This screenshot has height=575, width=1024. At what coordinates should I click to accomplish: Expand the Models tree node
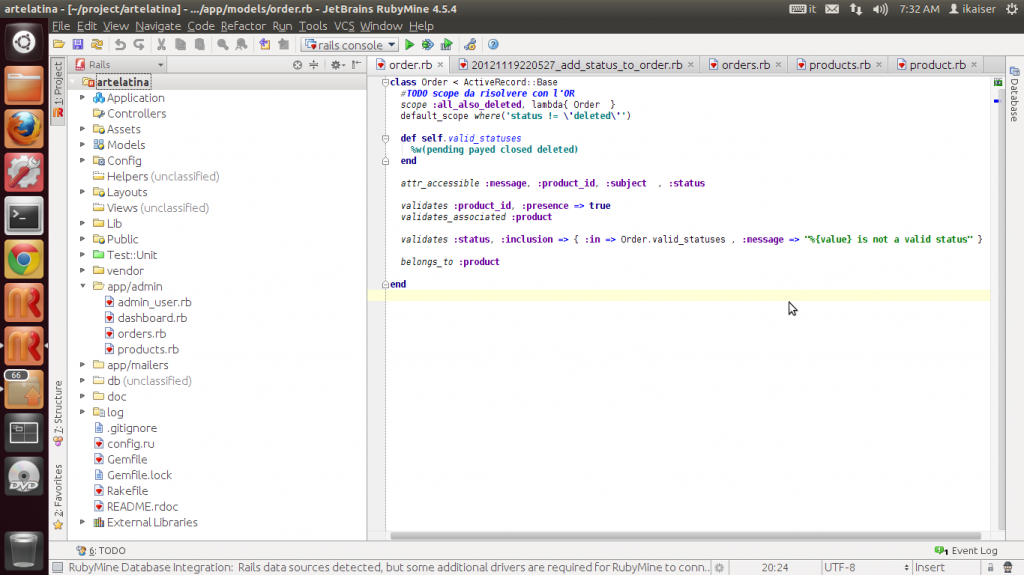[83, 145]
